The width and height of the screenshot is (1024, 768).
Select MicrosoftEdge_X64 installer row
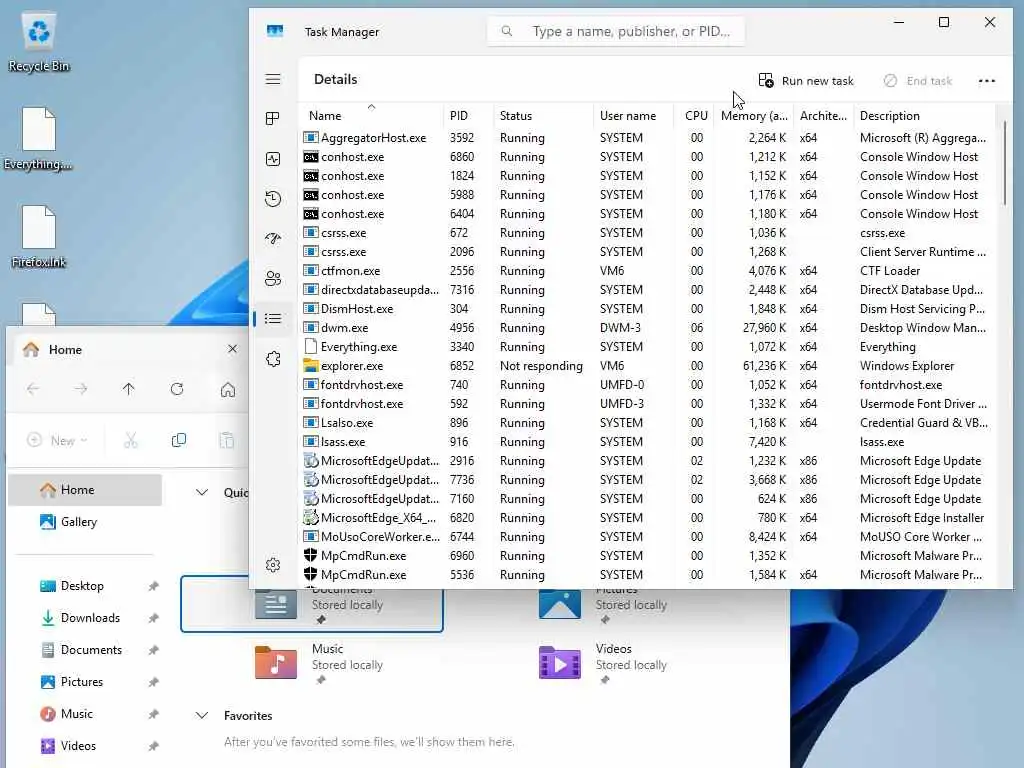648,517
